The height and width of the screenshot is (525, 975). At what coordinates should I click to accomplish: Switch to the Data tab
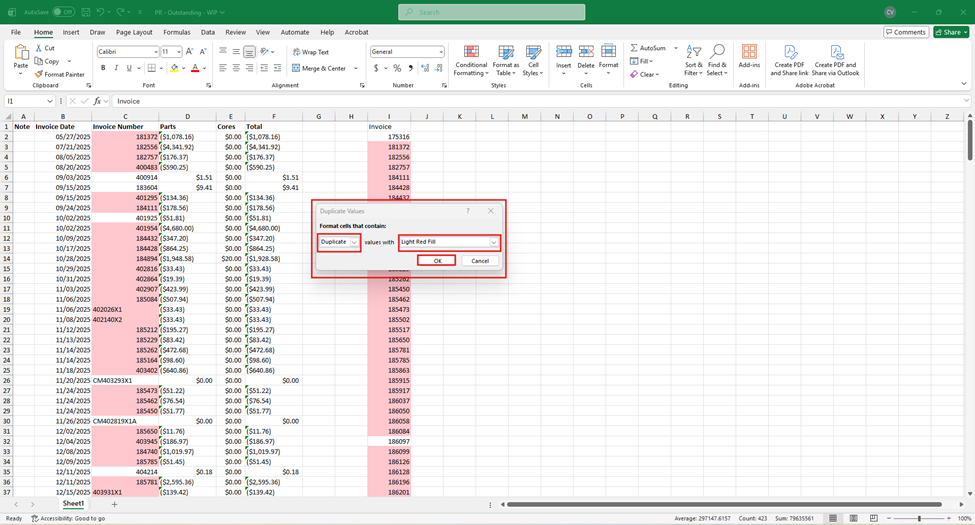[208, 32]
